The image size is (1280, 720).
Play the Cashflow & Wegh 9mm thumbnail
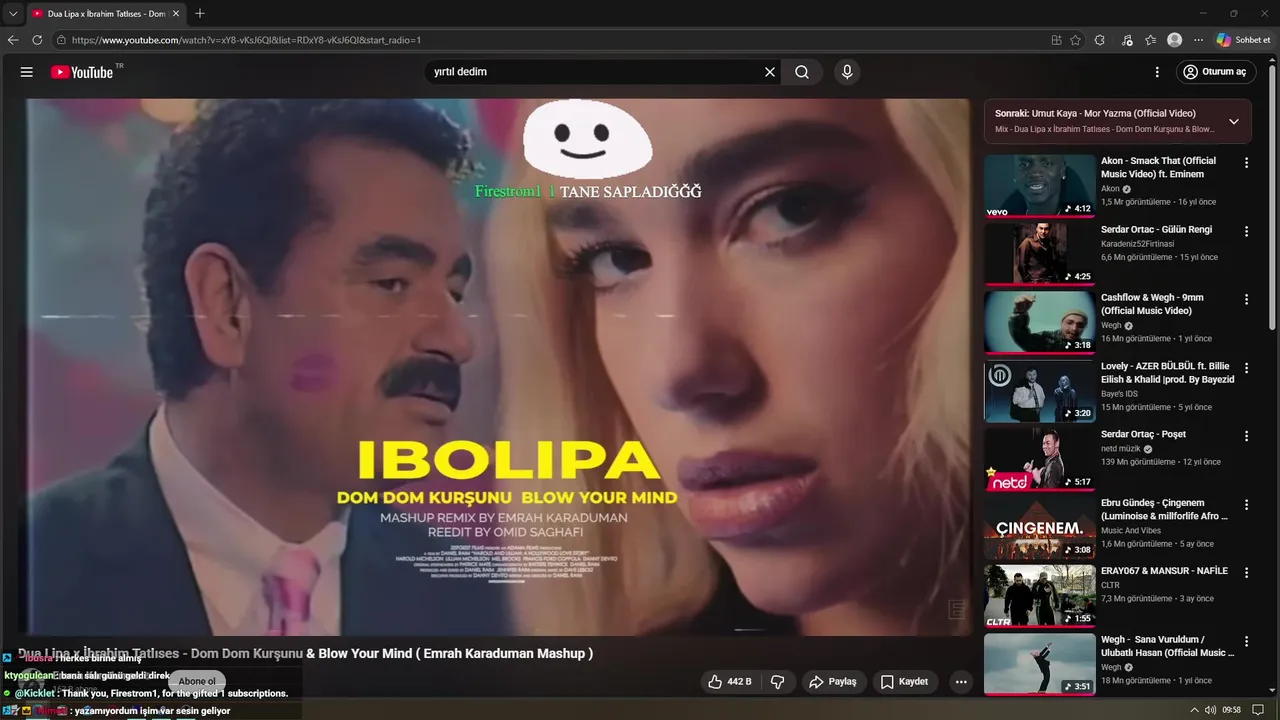click(x=1040, y=322)
